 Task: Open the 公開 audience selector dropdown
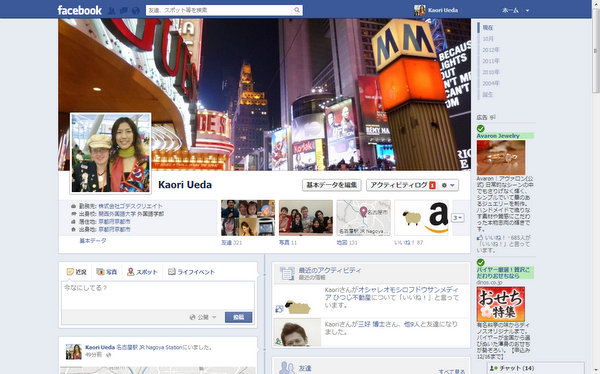point(203,317)
